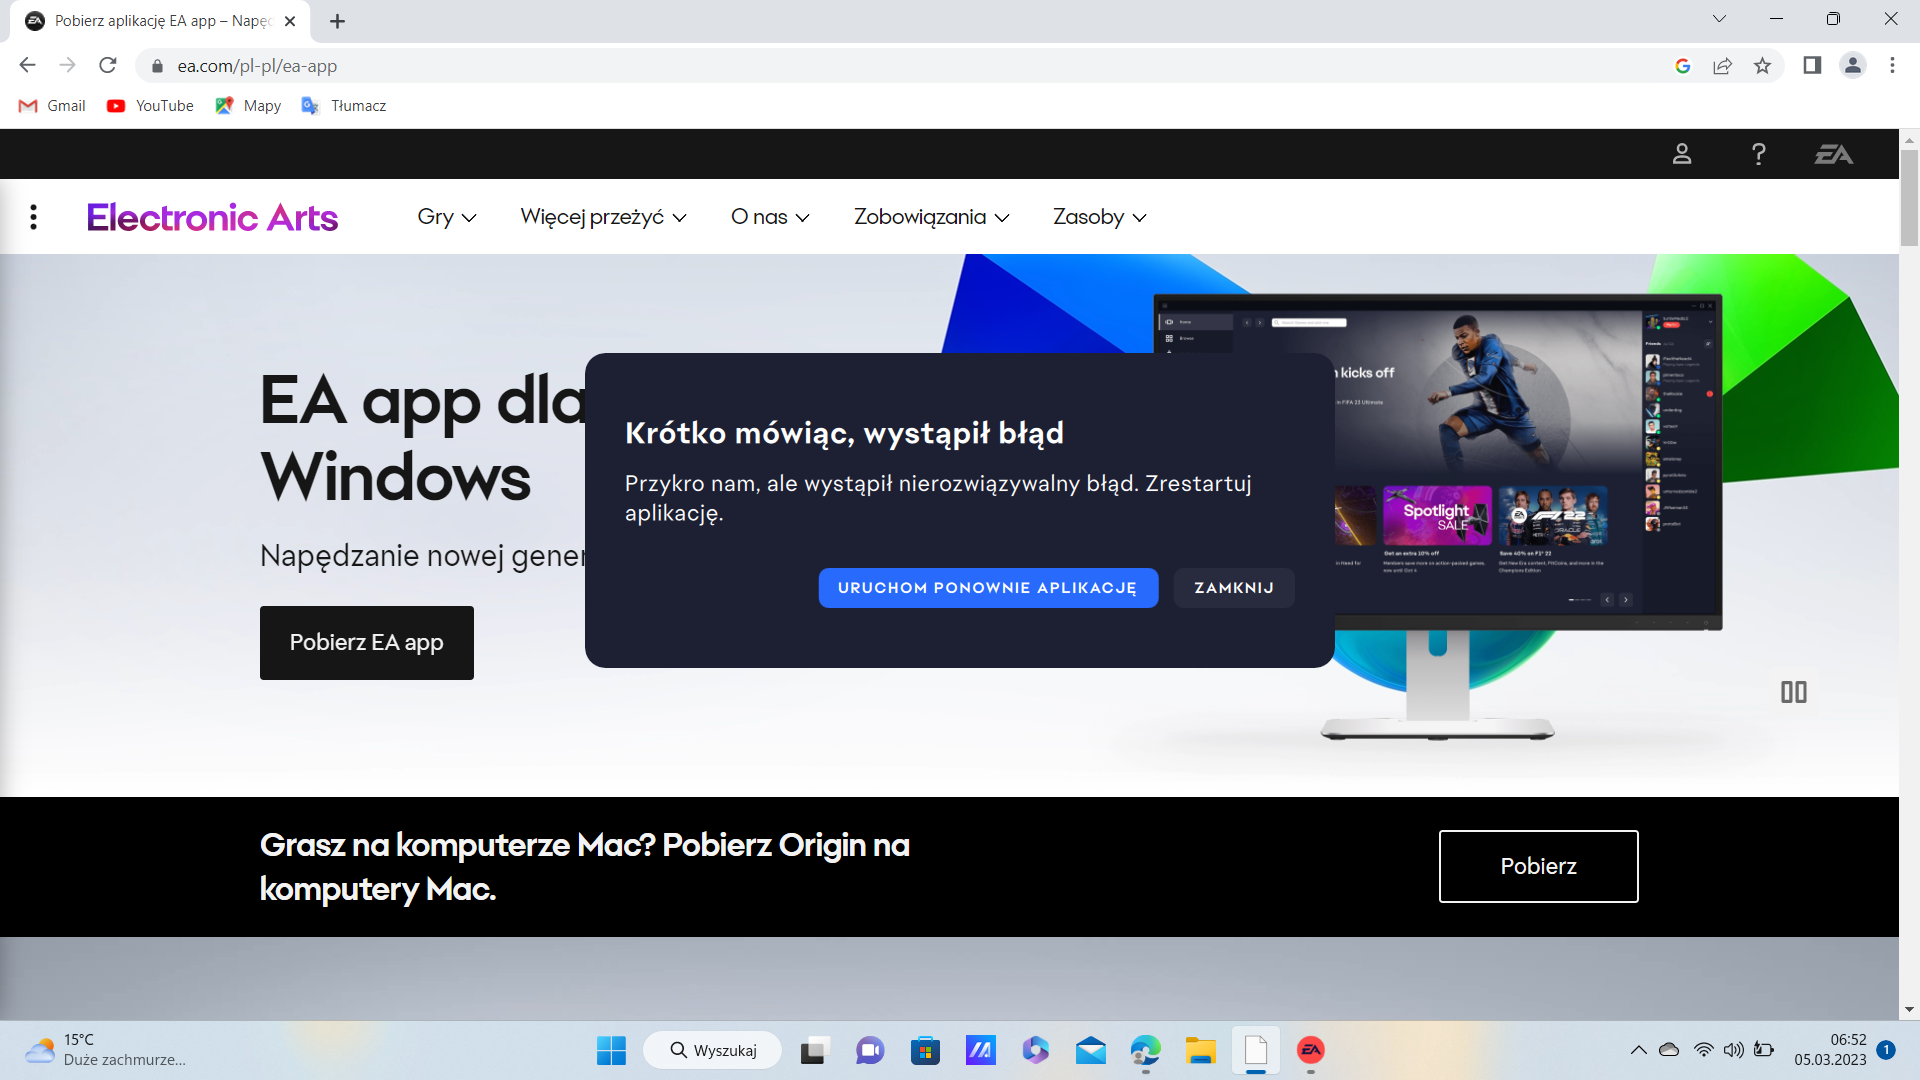1920x1080 pixels.
Task: Click the Pobierz EA app button
Action: pyautogui.click(x=367, y=643)
